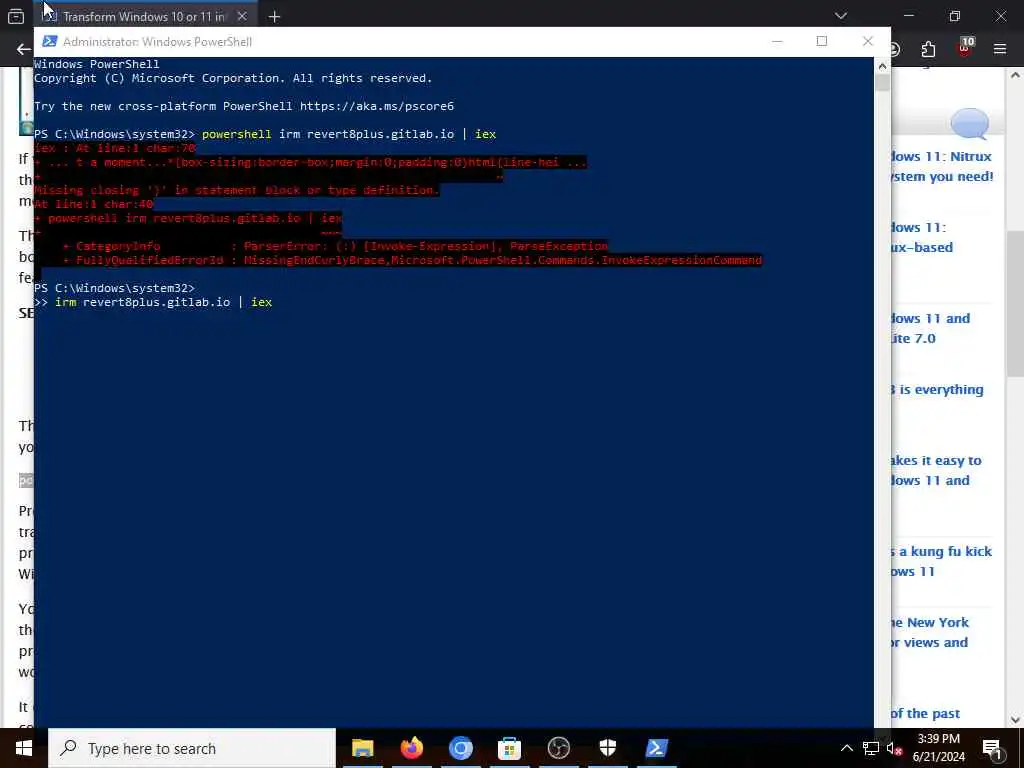
Task: Click the 'https://aka.ms/pscore6' text in PowerShell
Action: (x=377, y=106)
